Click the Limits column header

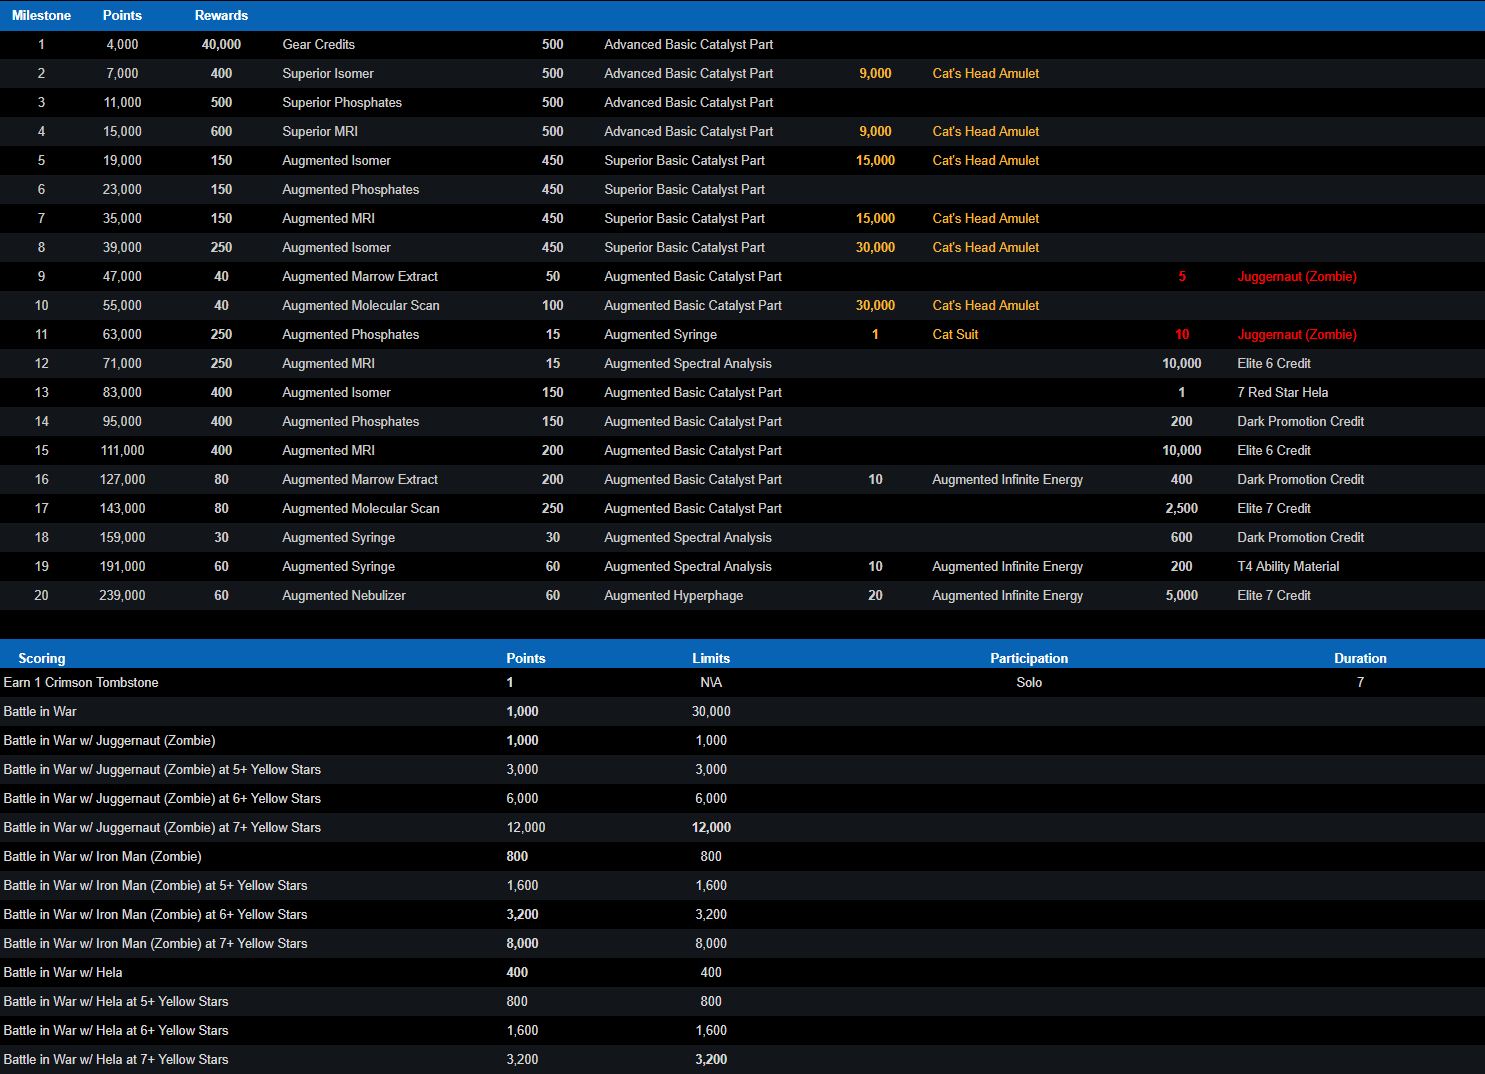[710, 658]
